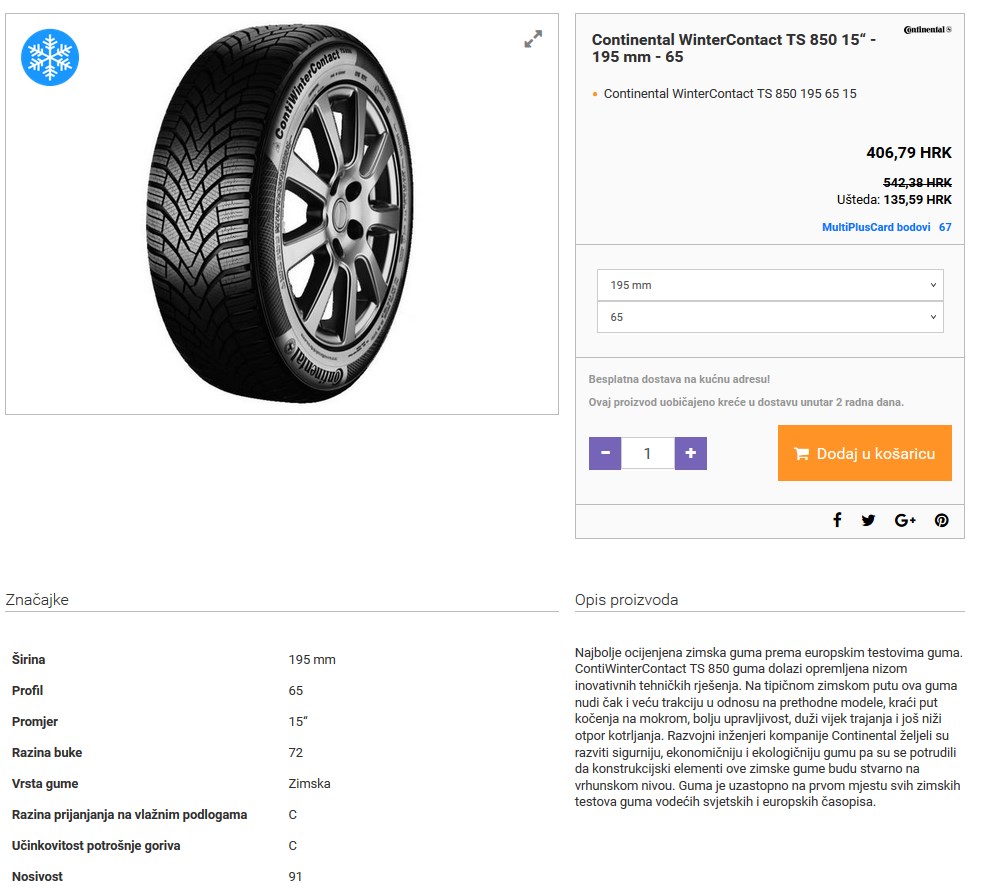991x894 pixels.
Task: Pin the product on Pinterest
Action: click(941, 520)
